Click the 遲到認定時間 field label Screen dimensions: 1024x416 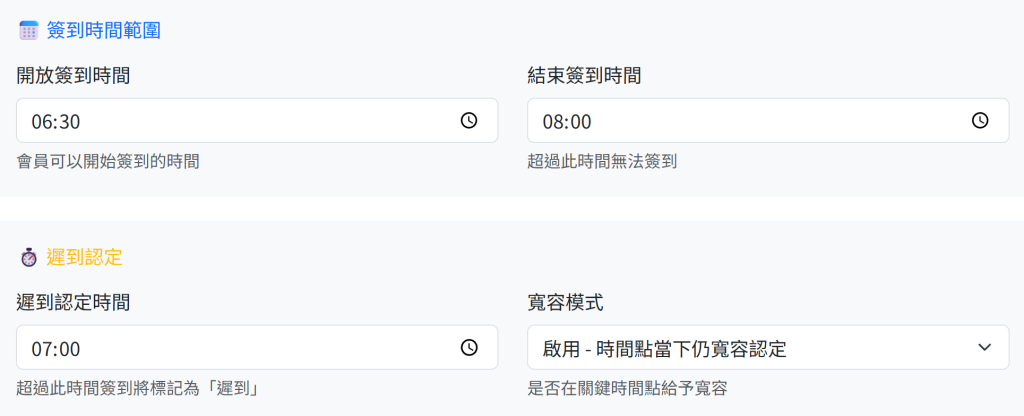73,302
